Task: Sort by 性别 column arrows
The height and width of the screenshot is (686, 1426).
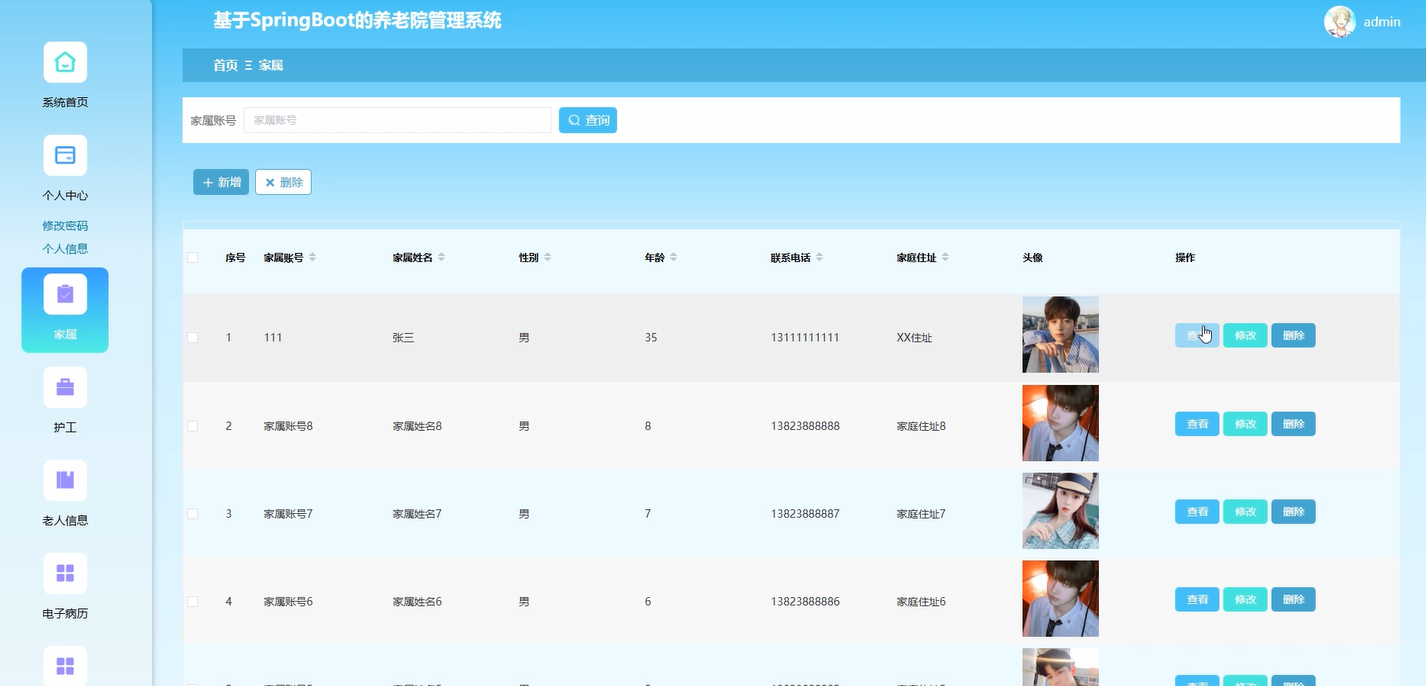Action: [547, 258]
